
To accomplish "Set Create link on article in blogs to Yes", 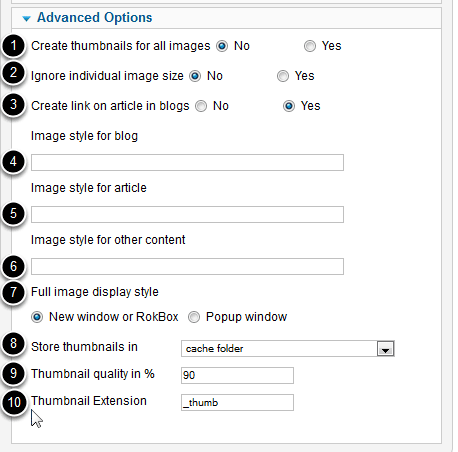I will coord(289,106).
